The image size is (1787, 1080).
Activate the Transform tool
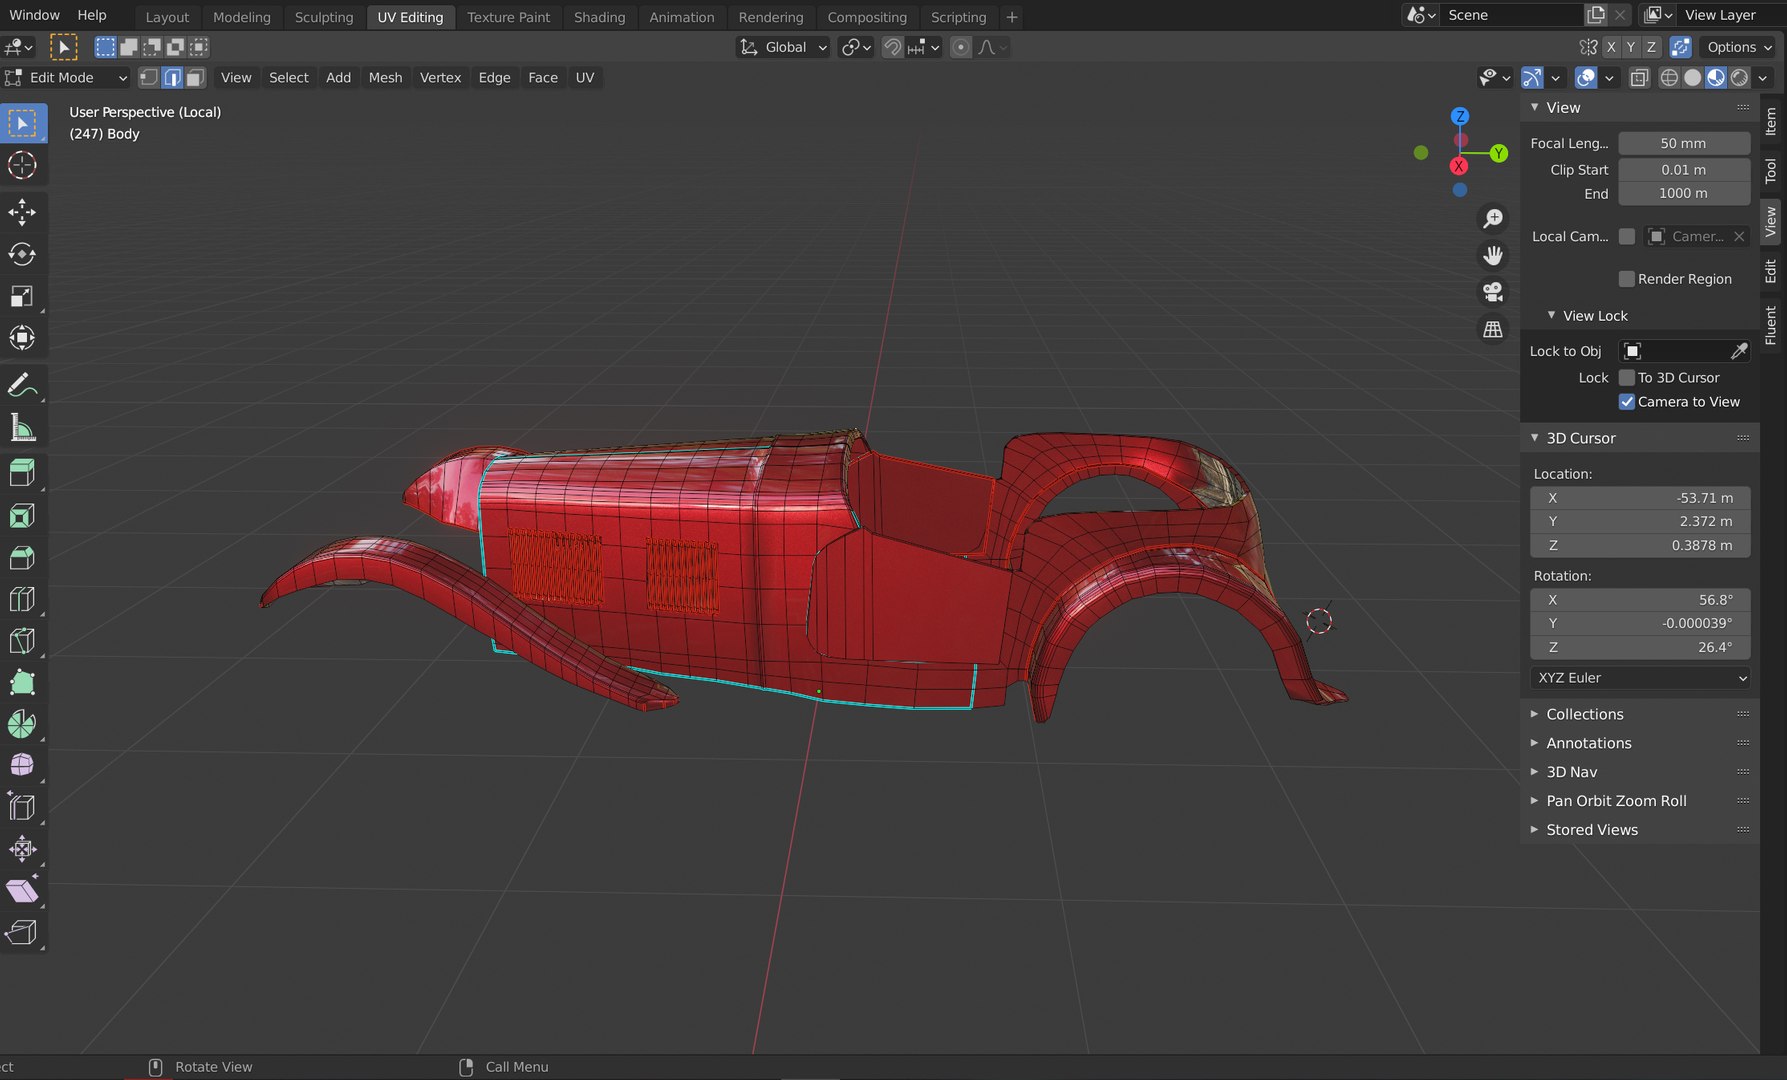click(x=22, y=338)
